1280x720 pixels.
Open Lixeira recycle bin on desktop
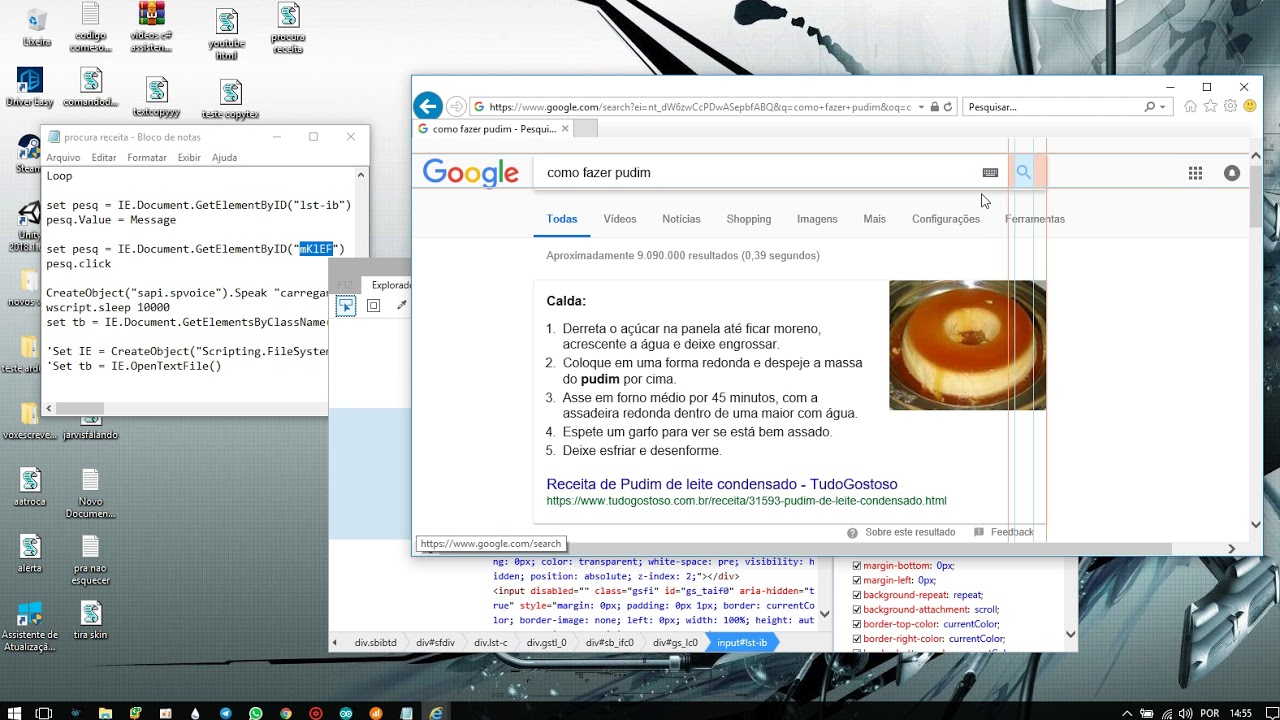click(x=37, y=27)
